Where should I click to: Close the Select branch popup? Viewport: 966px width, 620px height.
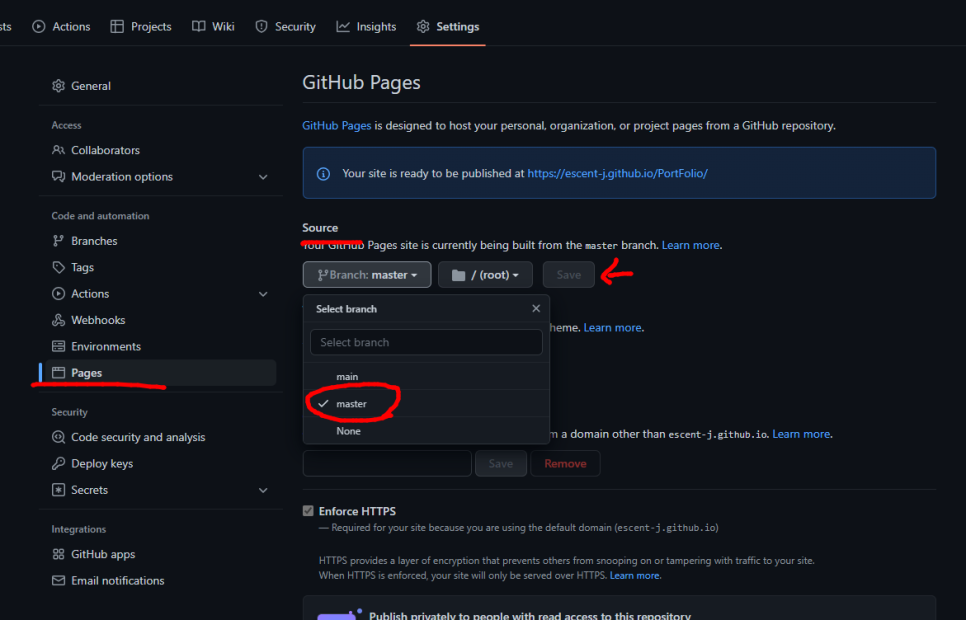coord(536,309)
